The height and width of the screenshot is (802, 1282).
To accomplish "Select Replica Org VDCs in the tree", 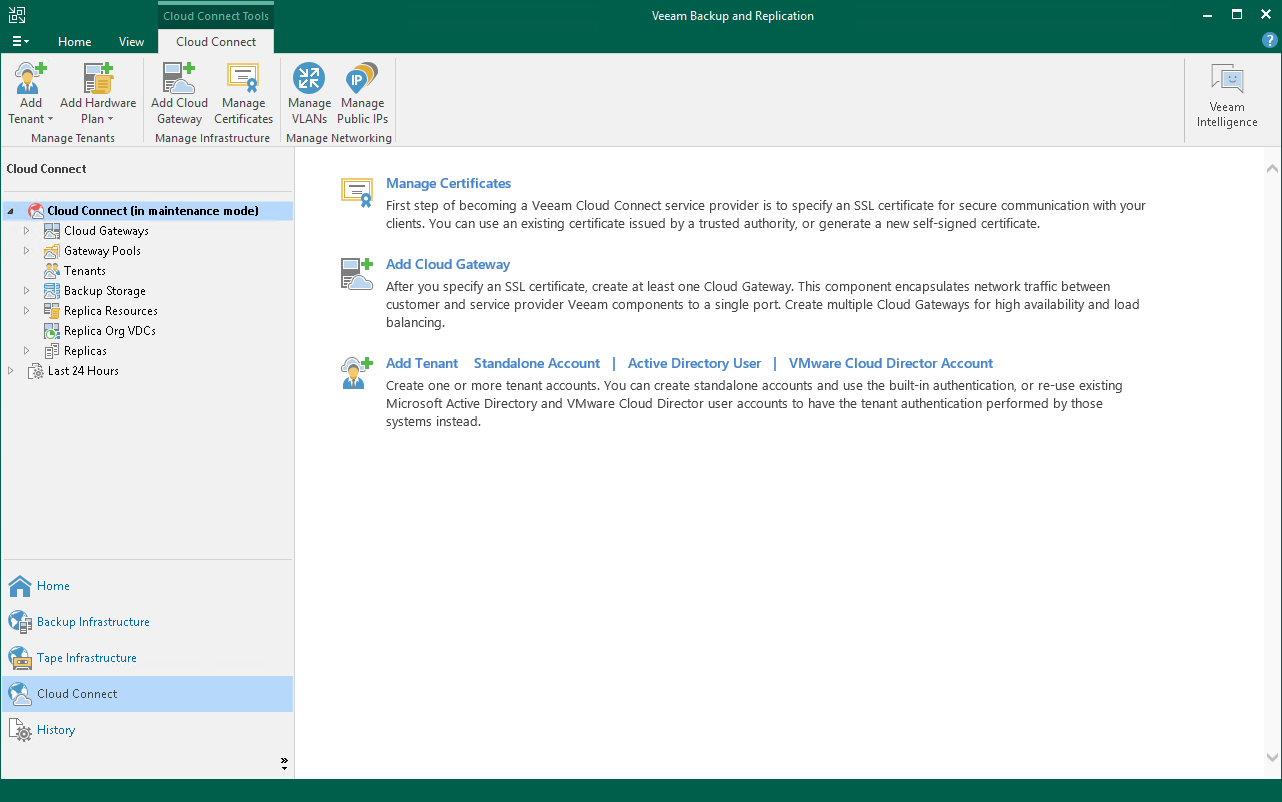I will pyautogui.click(x=110, y=331).
